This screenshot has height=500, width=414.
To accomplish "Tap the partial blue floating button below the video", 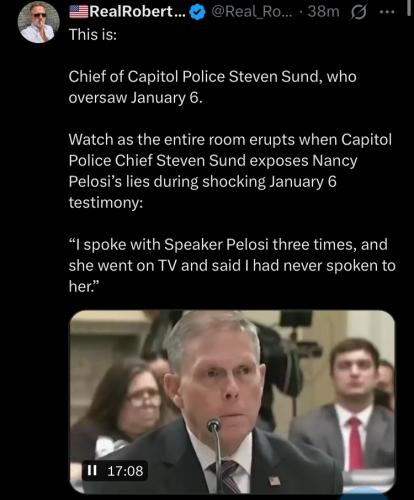I will click(x=361, y=493).
